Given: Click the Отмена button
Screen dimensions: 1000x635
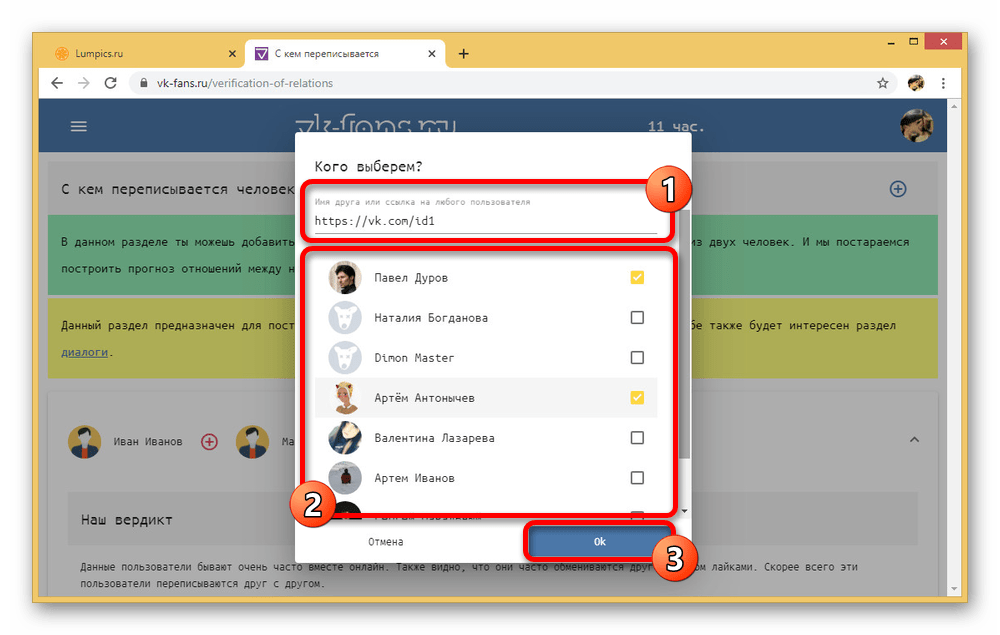Looking at the screenshot, I should coord(386,542).
